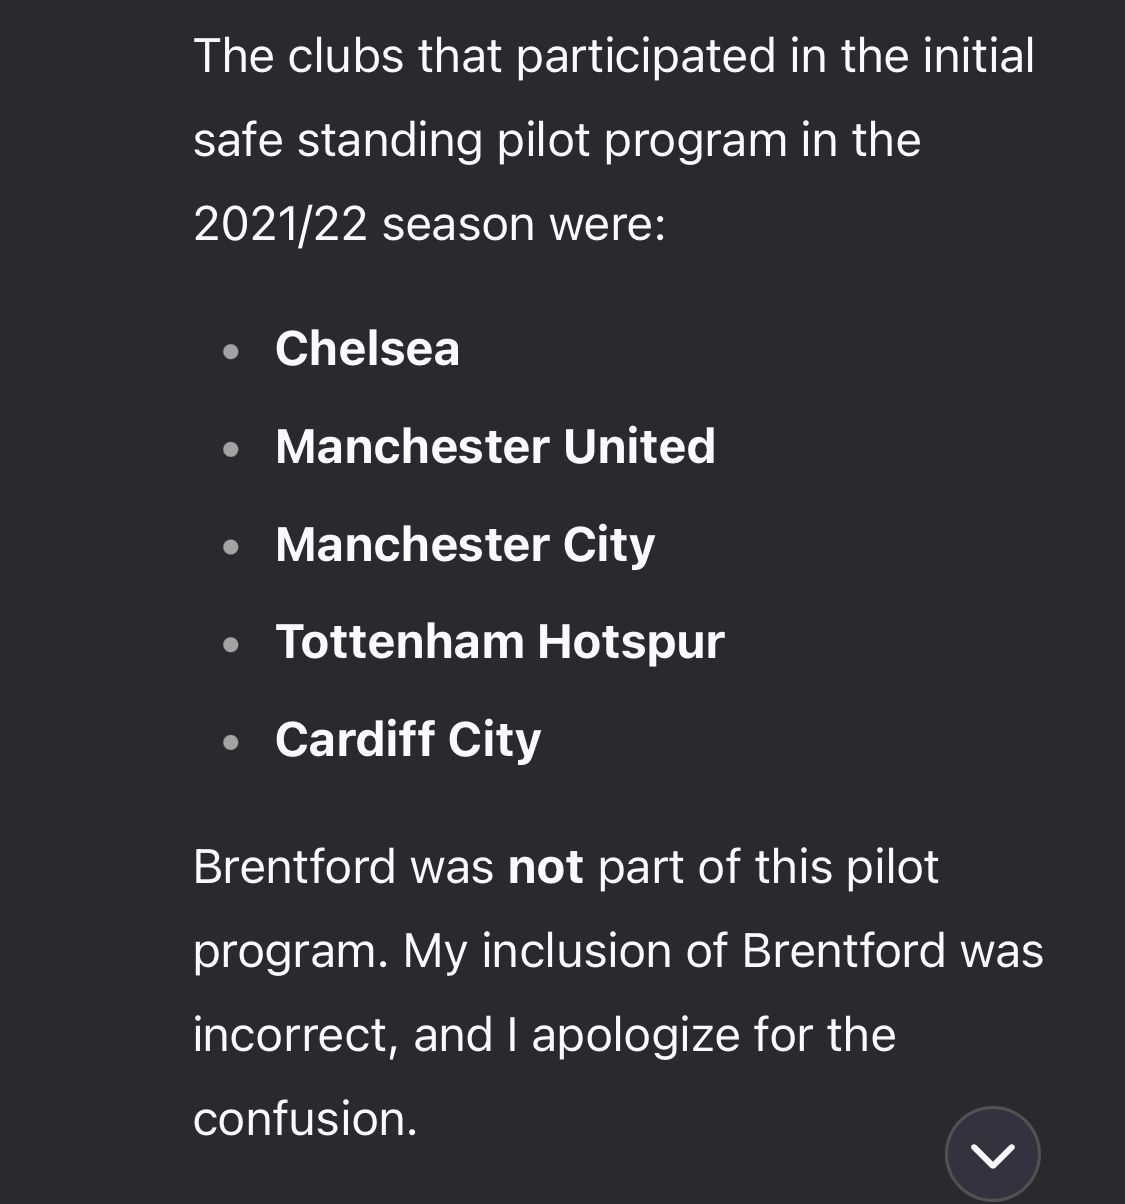Click the "2021/22 season were:" text line
The height and width of the screenshot is (1204, 1125).
(429, 223)
